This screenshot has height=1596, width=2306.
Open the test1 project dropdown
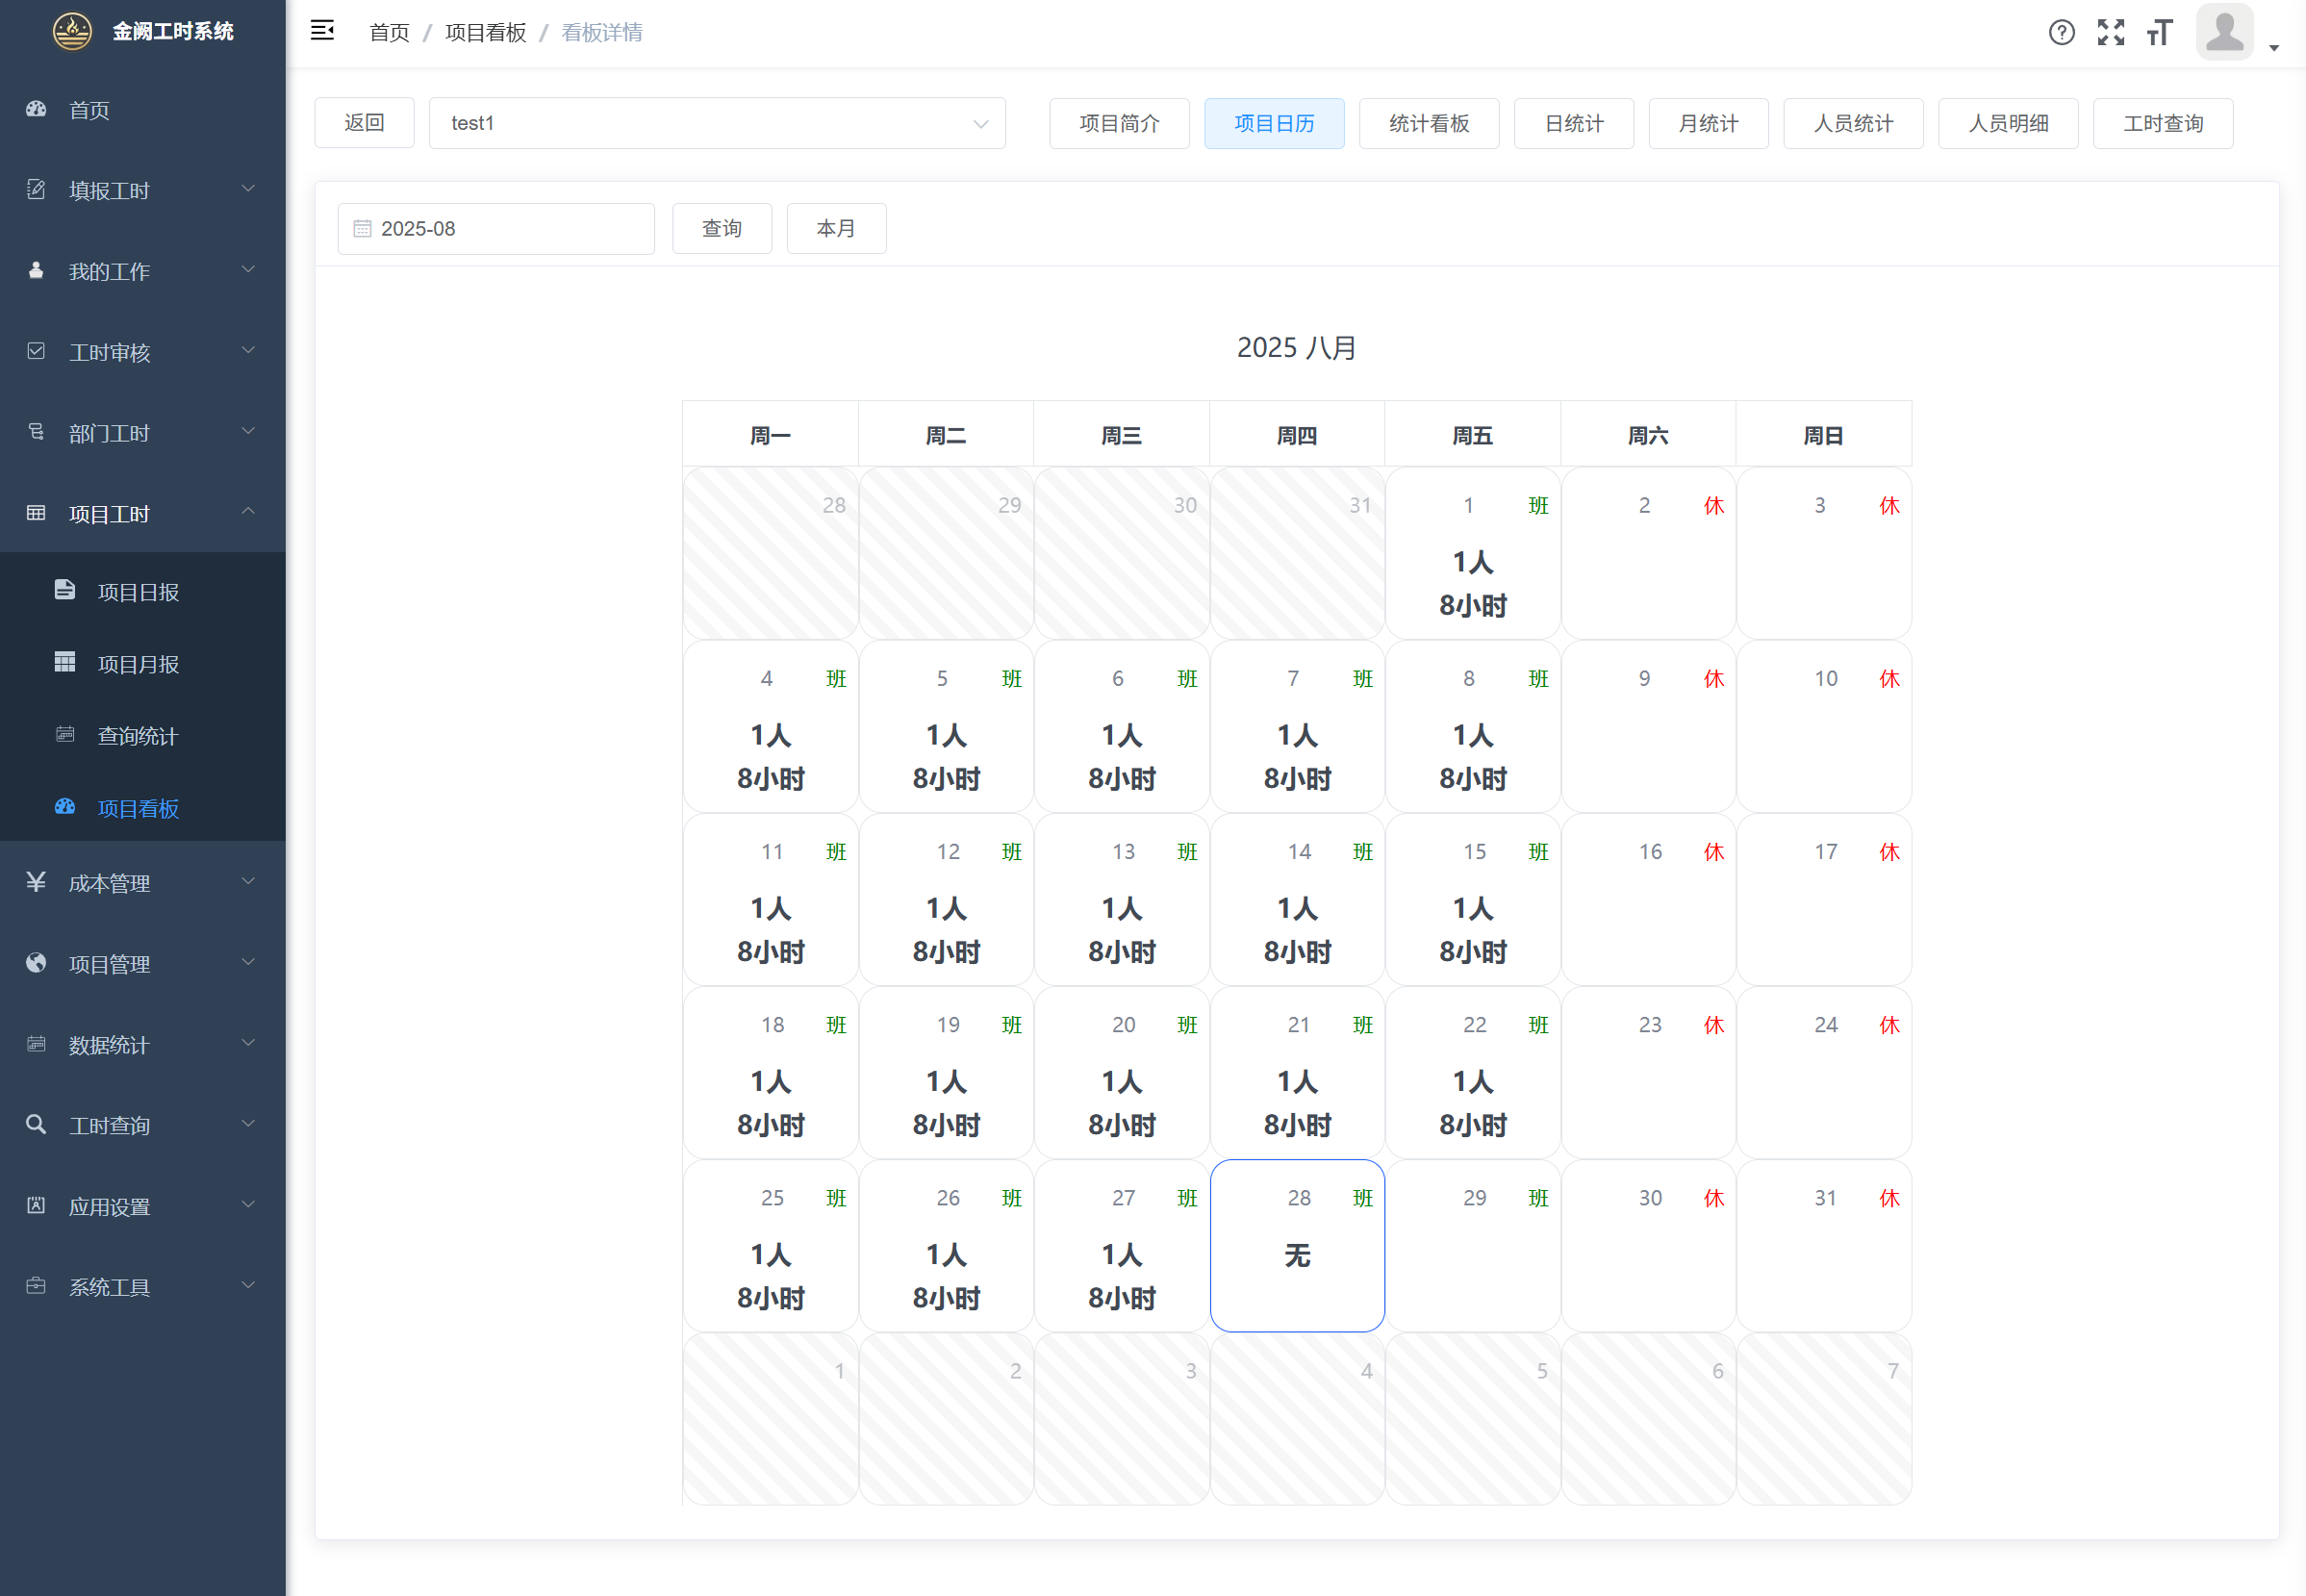716,123
